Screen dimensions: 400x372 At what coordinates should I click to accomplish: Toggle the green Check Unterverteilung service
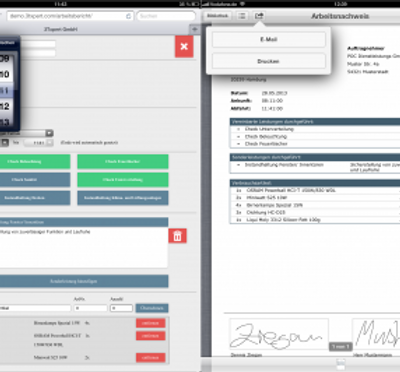point(123,180)
